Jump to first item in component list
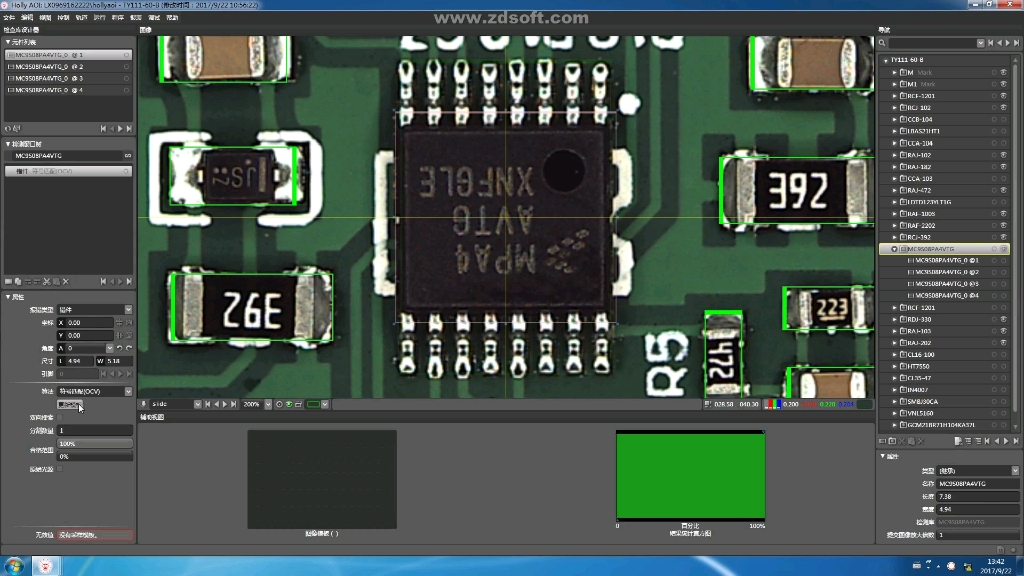 103,129
